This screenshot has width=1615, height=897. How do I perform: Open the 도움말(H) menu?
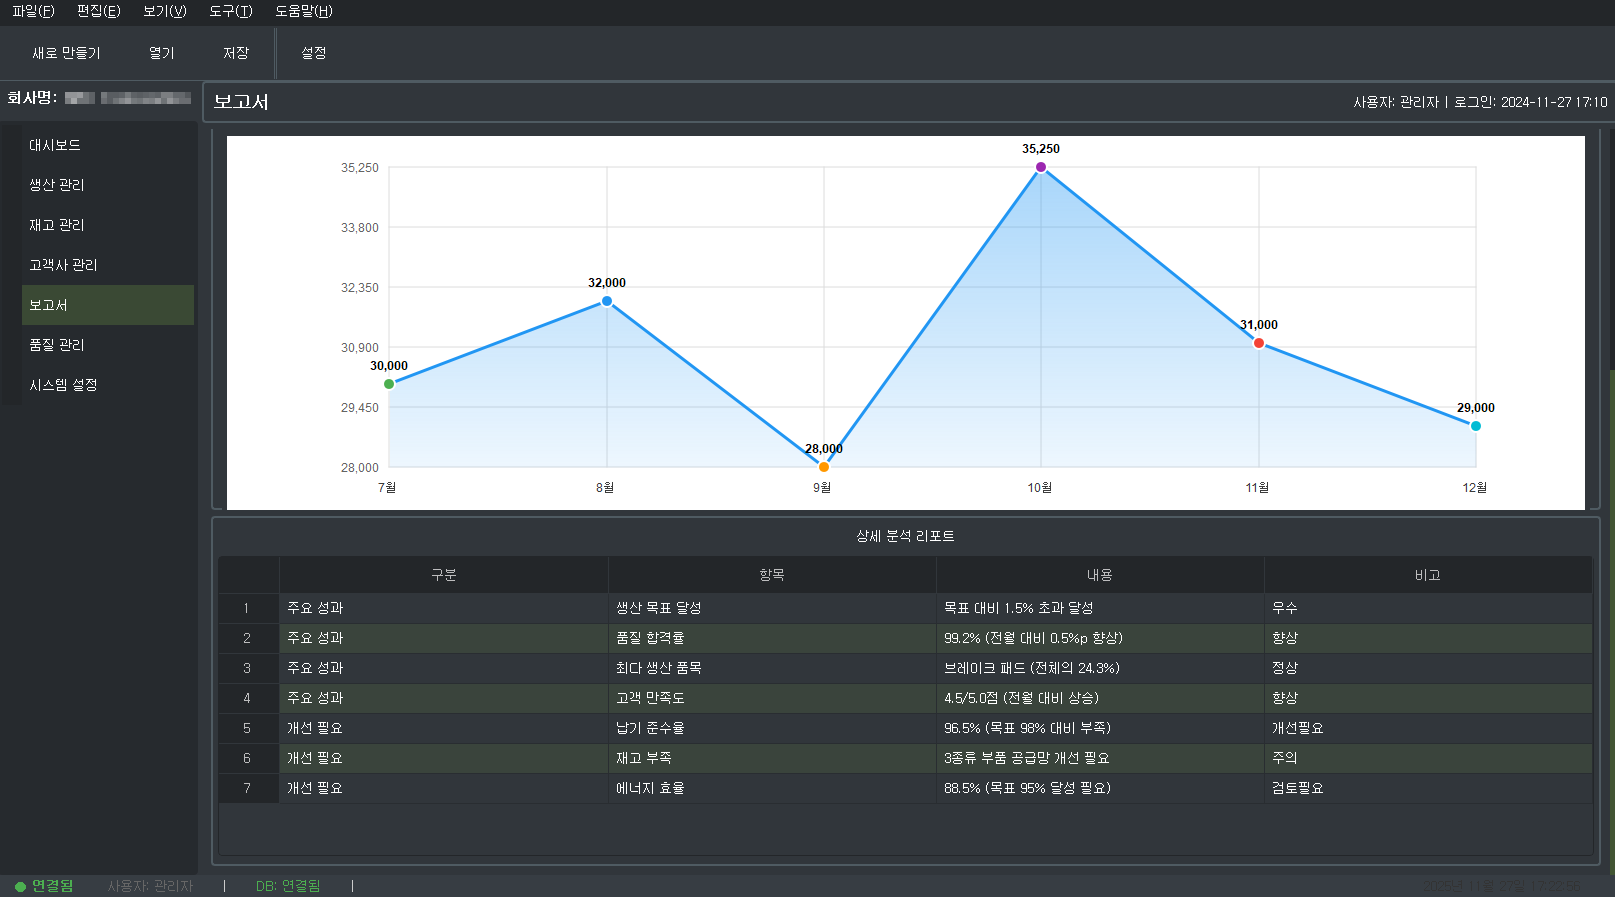click(303, 11)
